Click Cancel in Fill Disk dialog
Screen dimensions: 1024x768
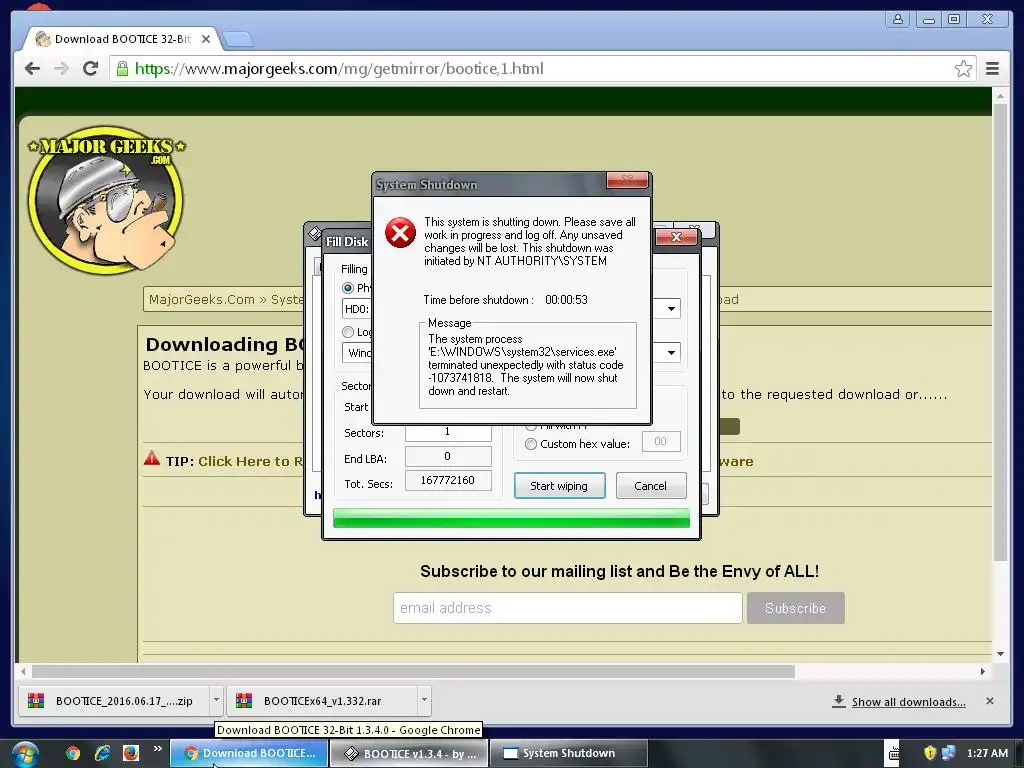click(x=650, y=486)
